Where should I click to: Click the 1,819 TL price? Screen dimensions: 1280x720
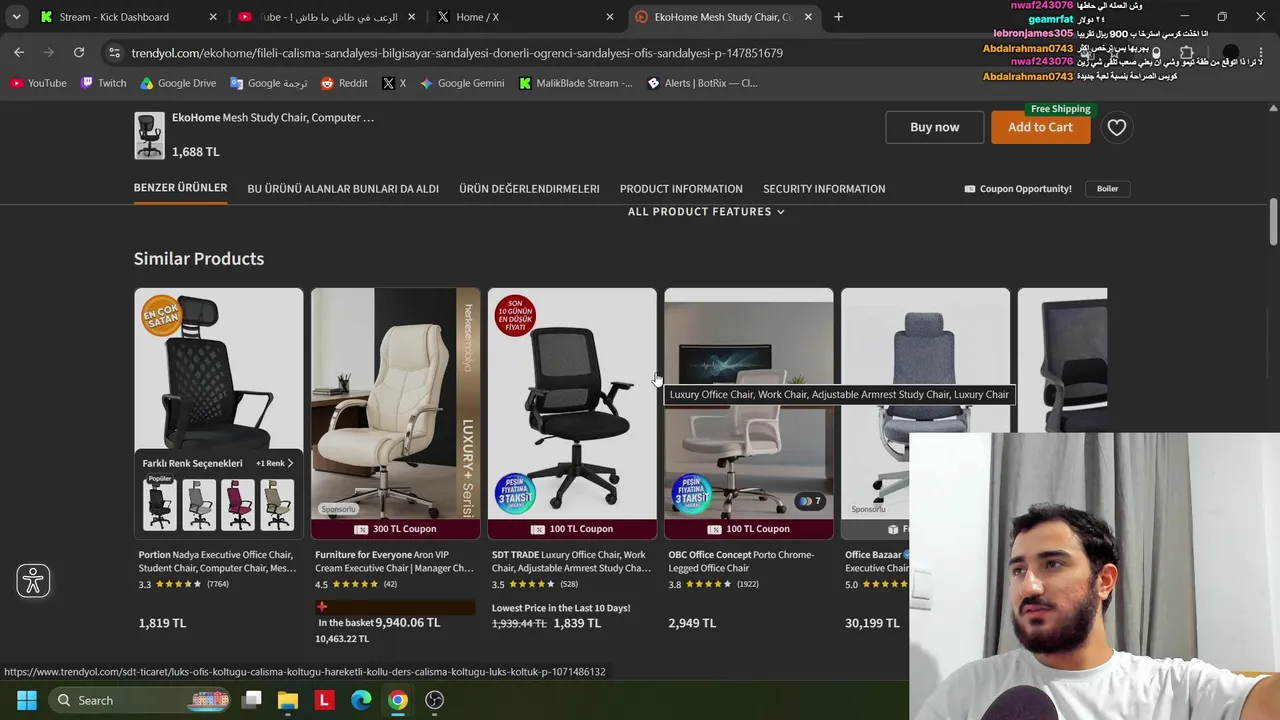click(162, 623)
